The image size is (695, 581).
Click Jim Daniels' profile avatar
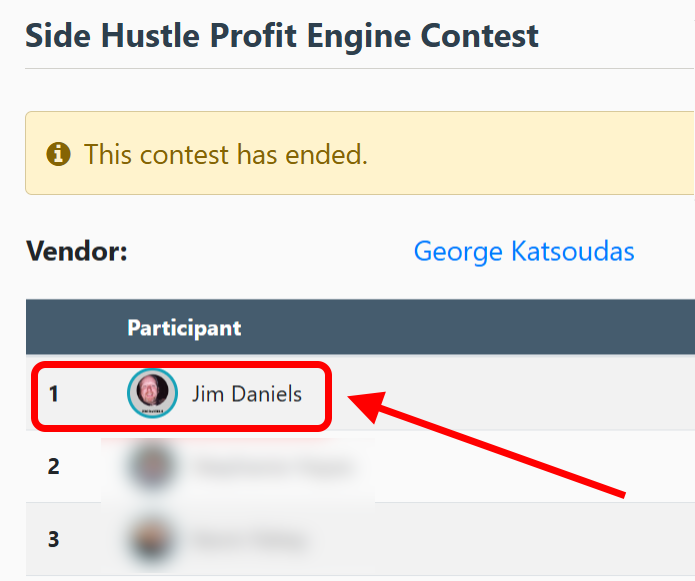click(152, 394)
